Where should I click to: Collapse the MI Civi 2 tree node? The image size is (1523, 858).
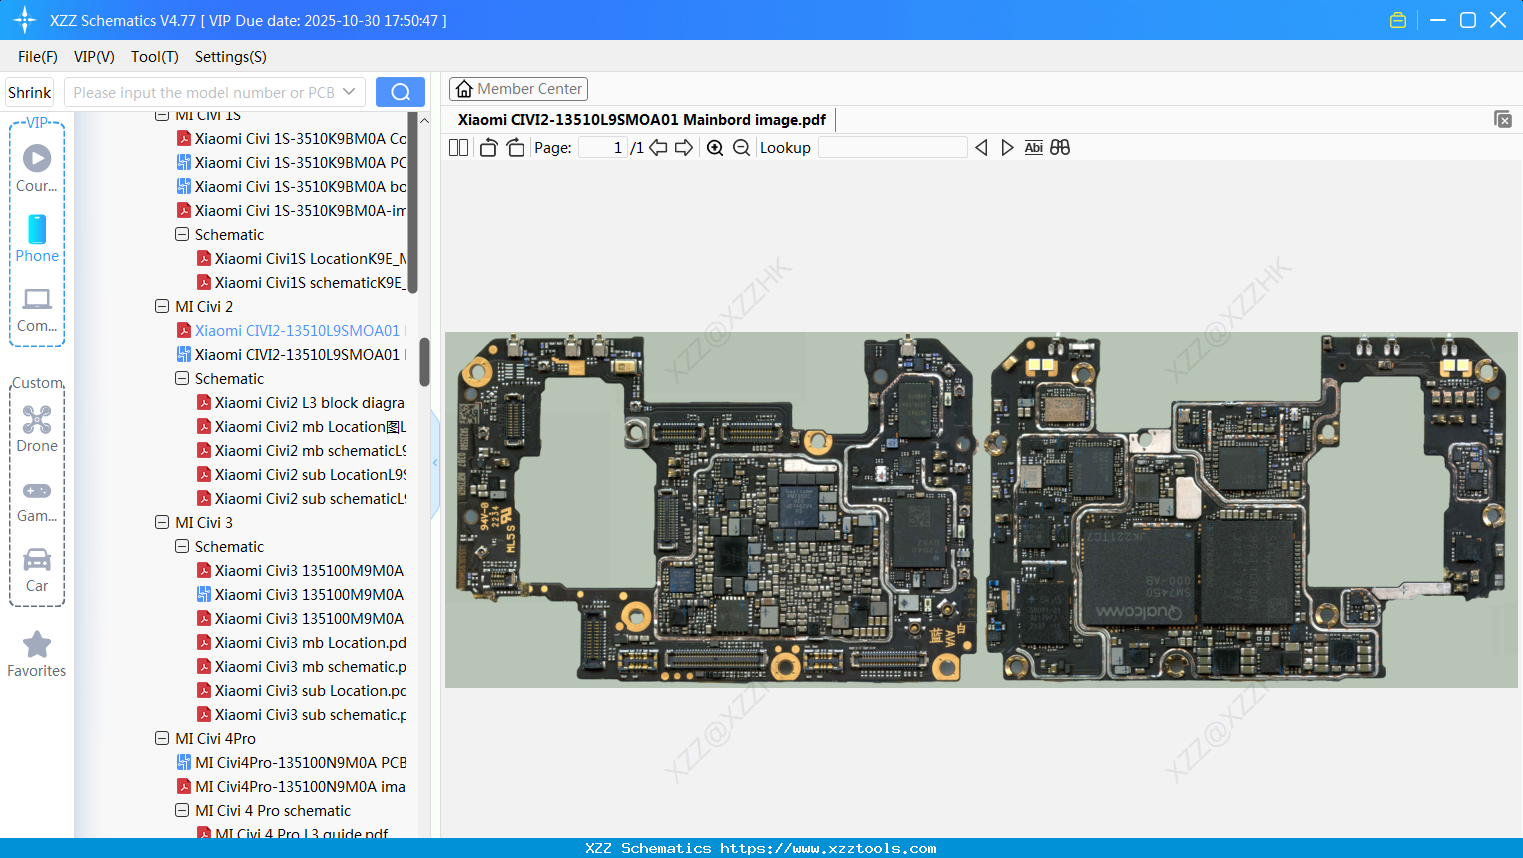(162, 306)
